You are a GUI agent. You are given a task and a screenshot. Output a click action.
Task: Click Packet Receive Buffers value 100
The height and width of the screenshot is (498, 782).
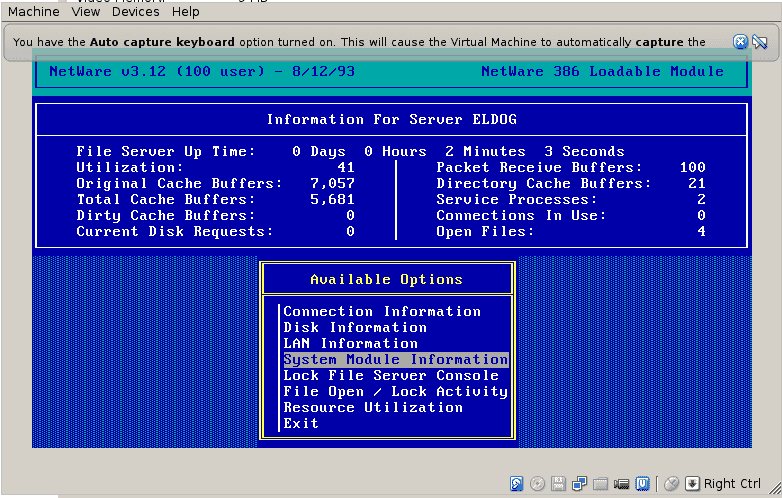click(693, 167)
